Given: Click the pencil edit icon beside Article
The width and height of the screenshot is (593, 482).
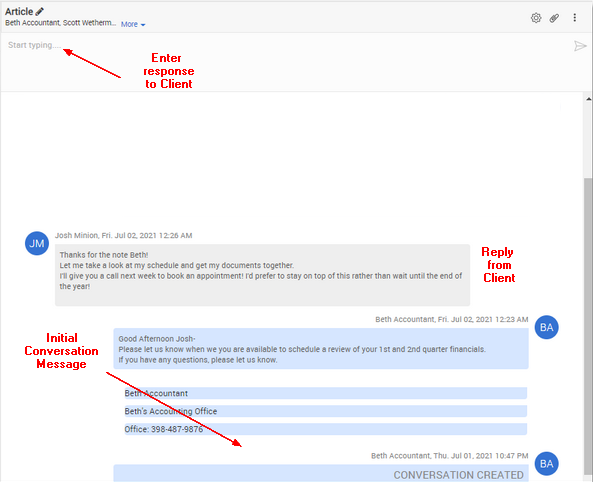Looking at the screenshot, I should (39, 11).
